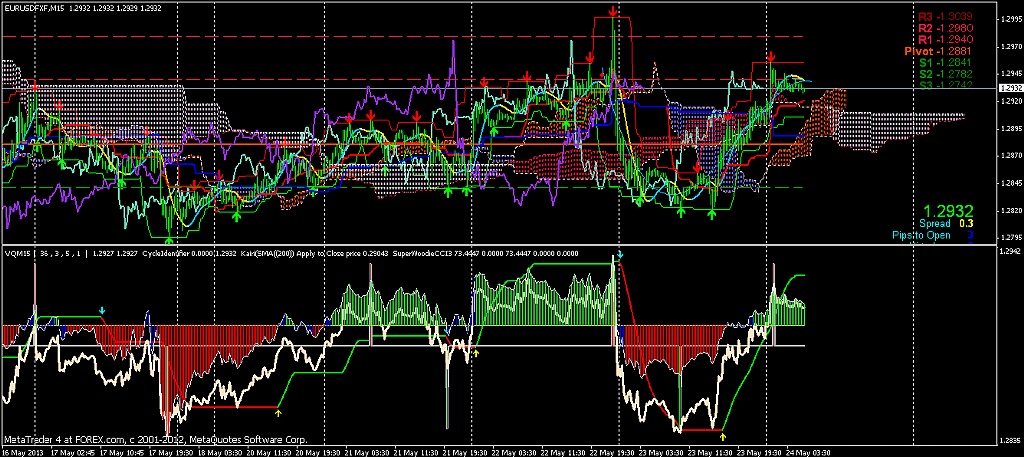Click the highlighted 1.2932 current price tag on axis
The width and height of the screenshot is (1024, 457).
click(x=1011, y=87)
